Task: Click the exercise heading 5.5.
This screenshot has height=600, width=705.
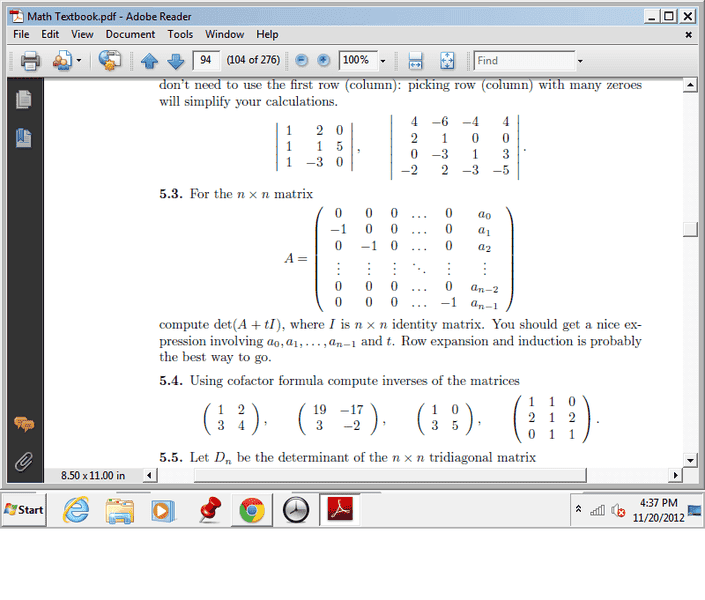Action: point(170,457)
